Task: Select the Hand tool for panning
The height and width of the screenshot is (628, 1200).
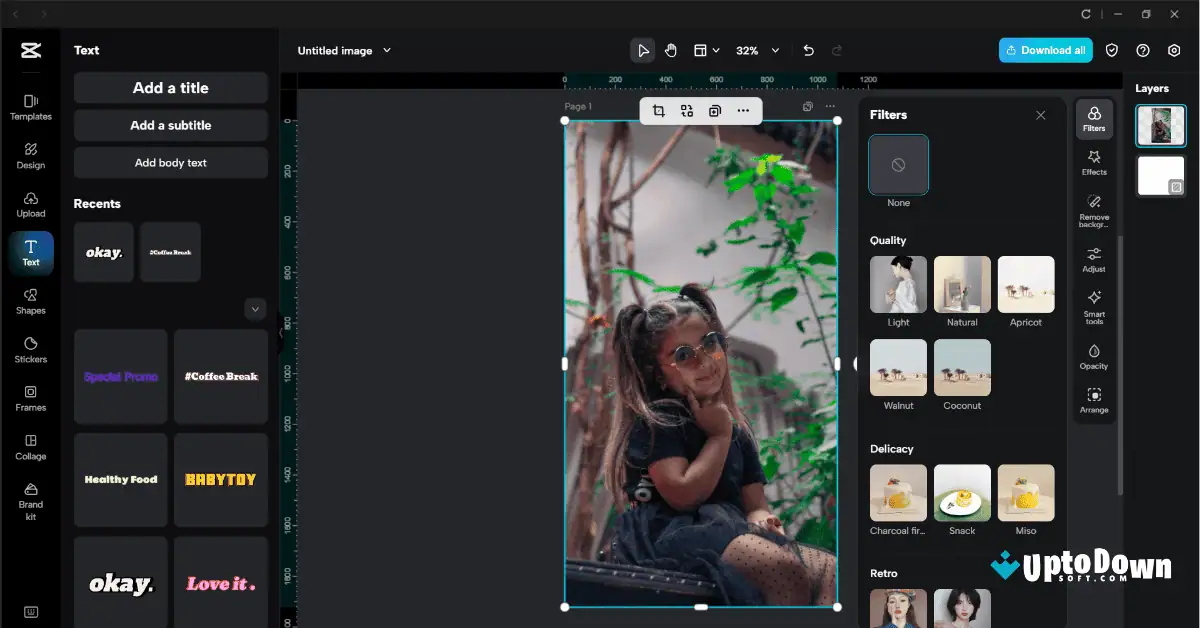Action: pos(670,49)
